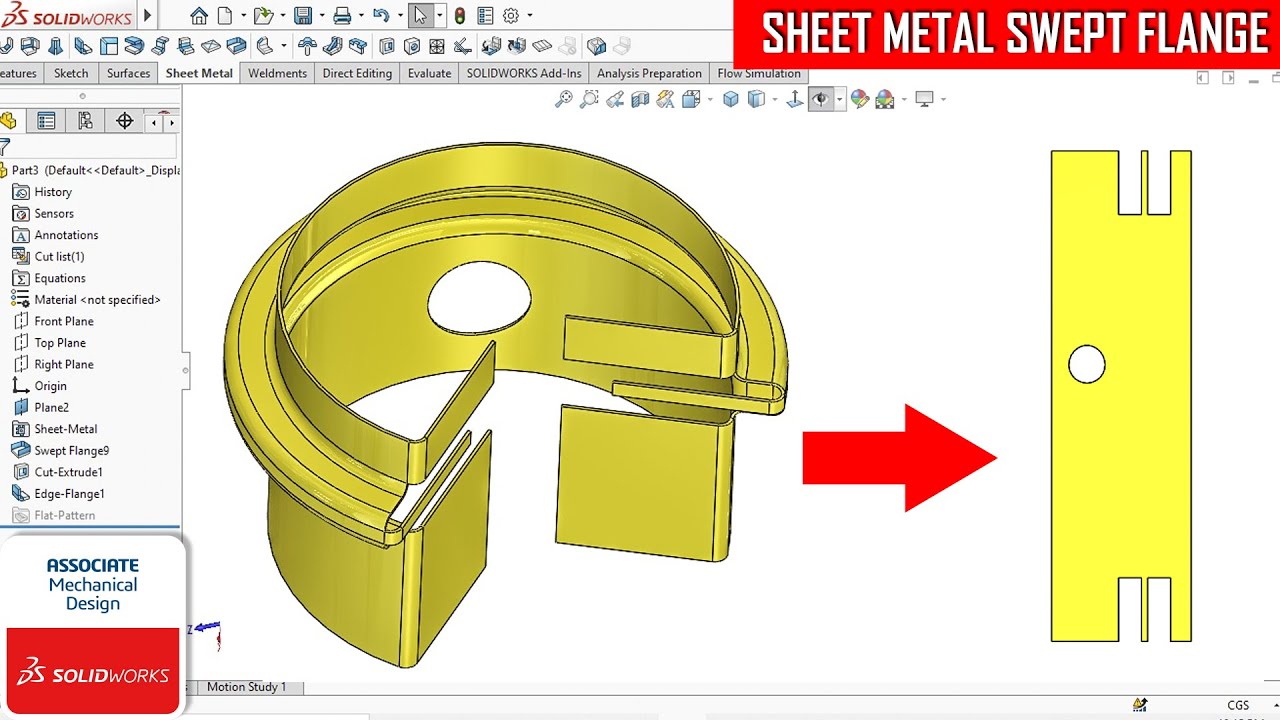Save the part with the floppy disk icon

pyautogui.click(x=302, y=16)
